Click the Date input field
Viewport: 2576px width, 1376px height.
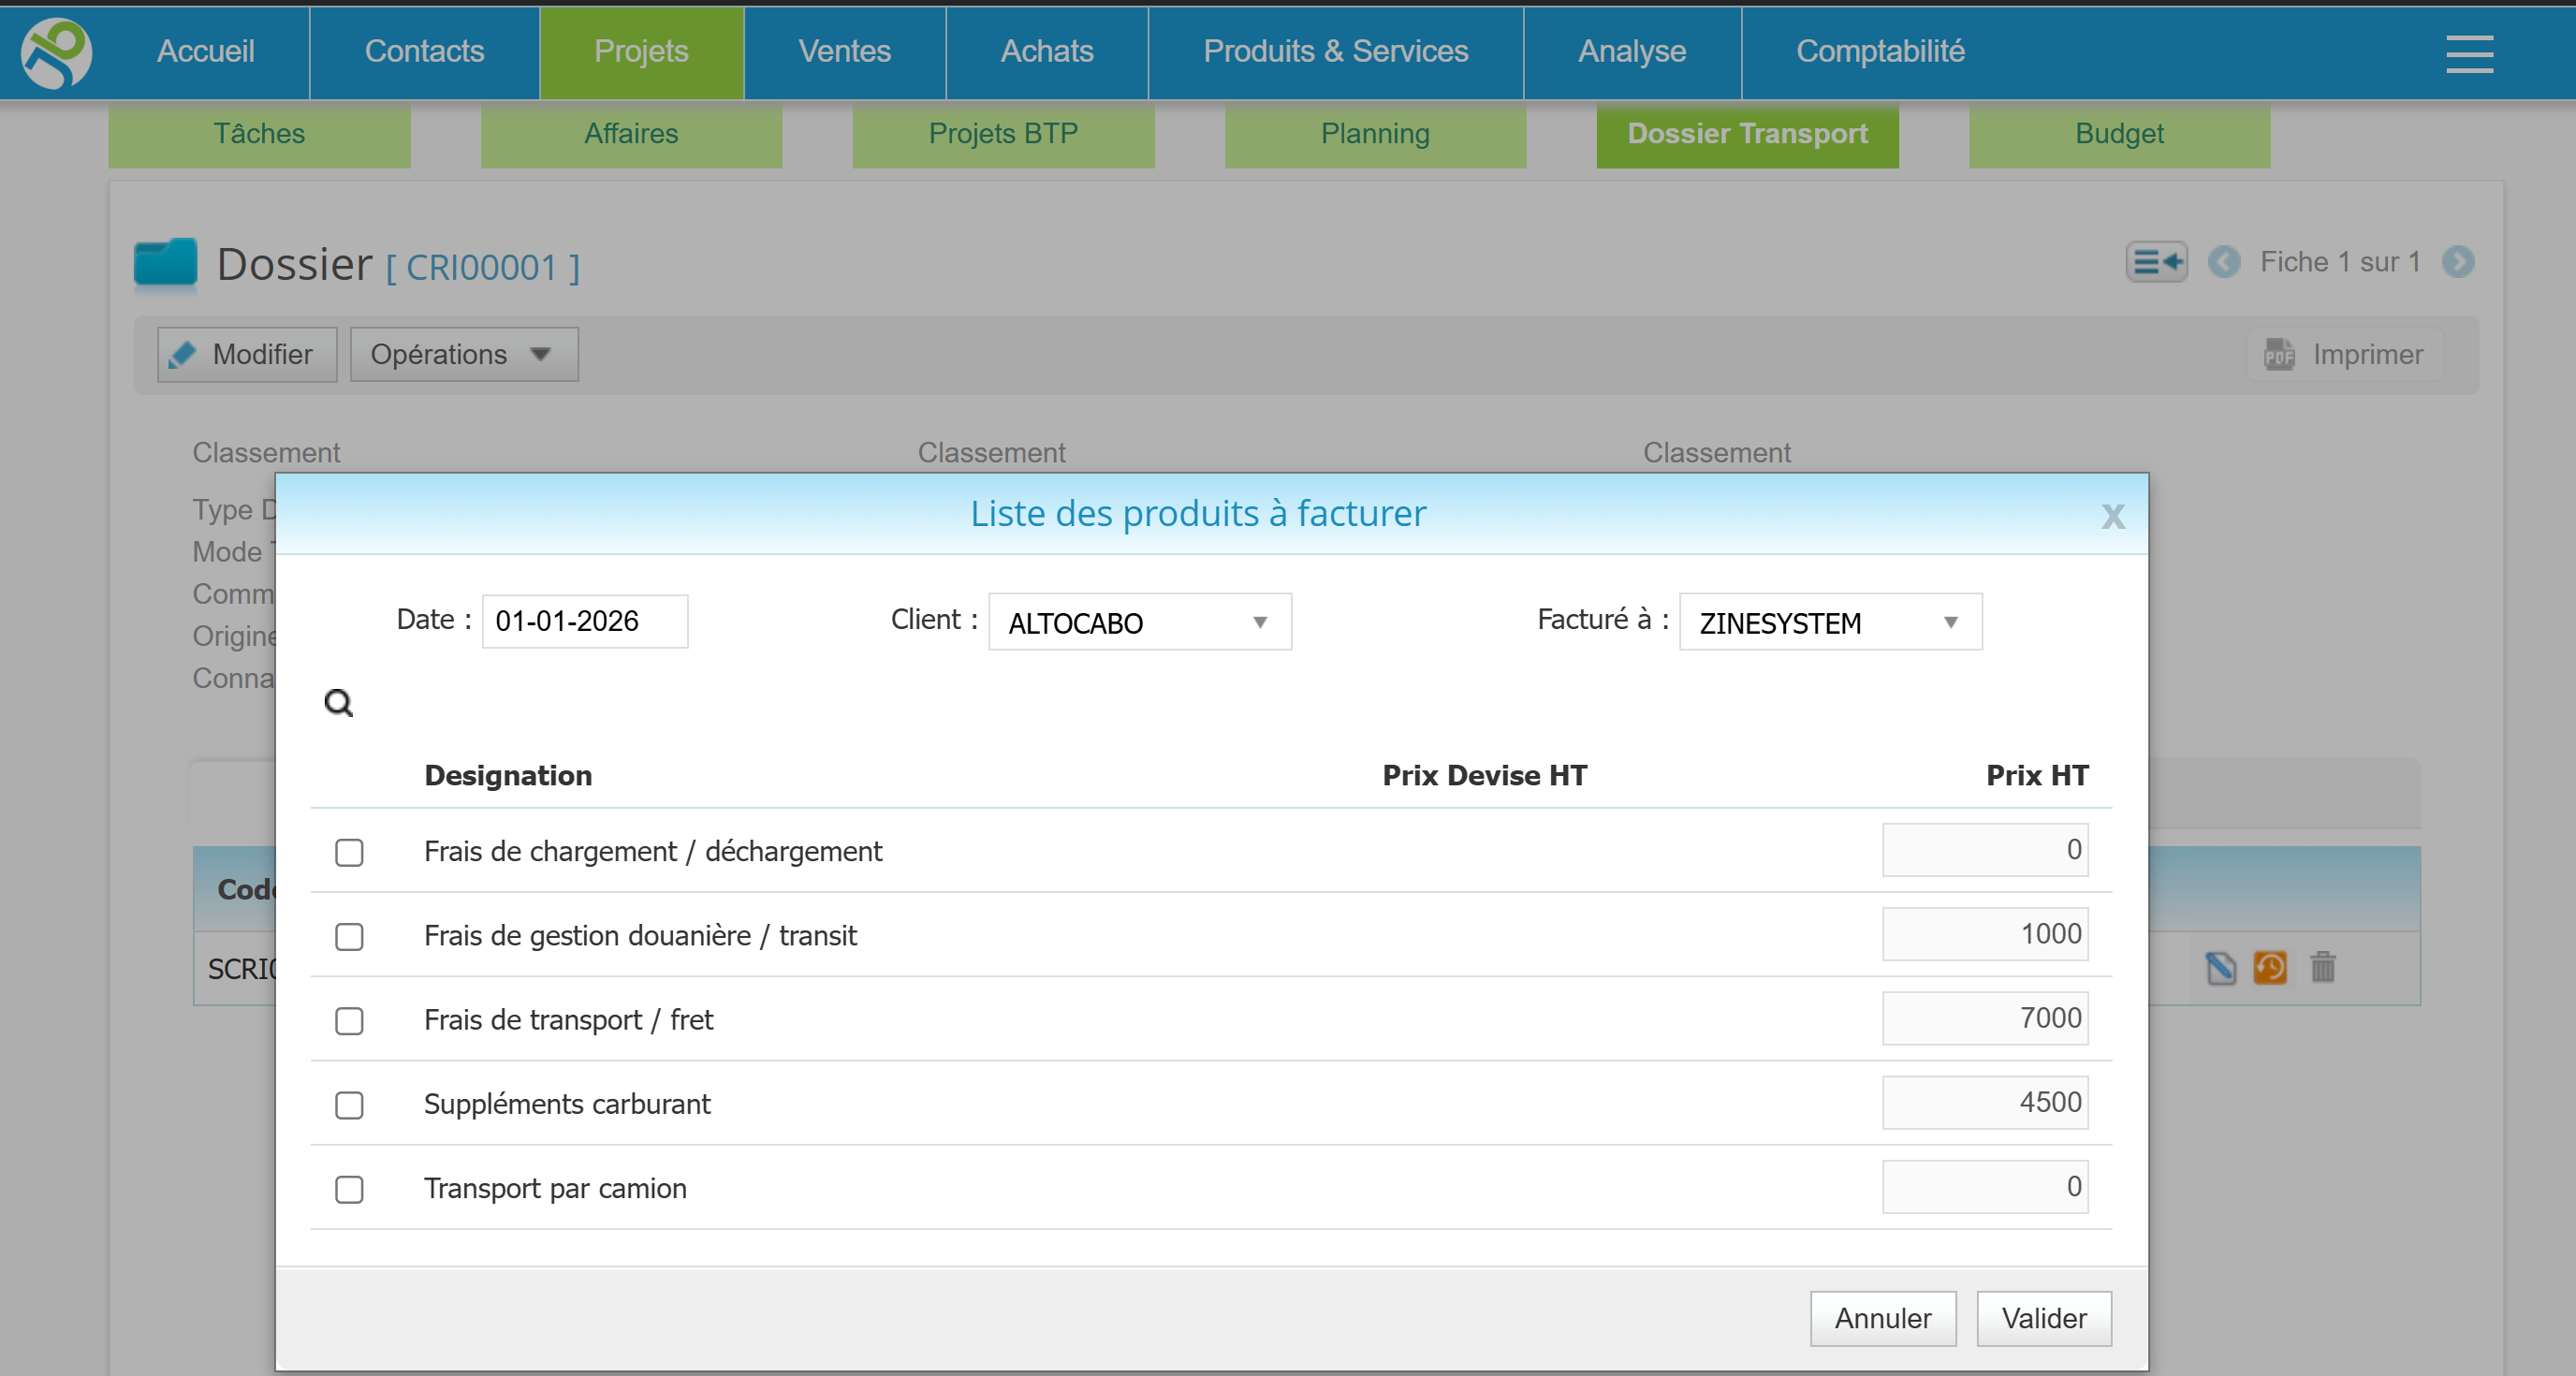(x=584, y=621)
